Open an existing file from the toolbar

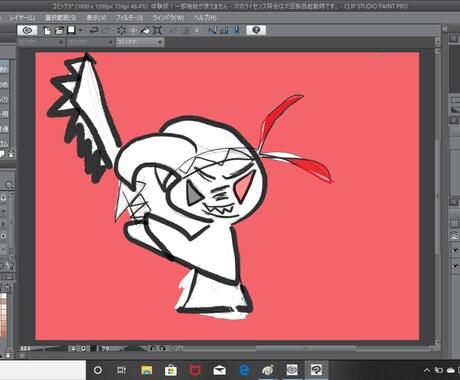pyautogui.click(x=59, y=31)
